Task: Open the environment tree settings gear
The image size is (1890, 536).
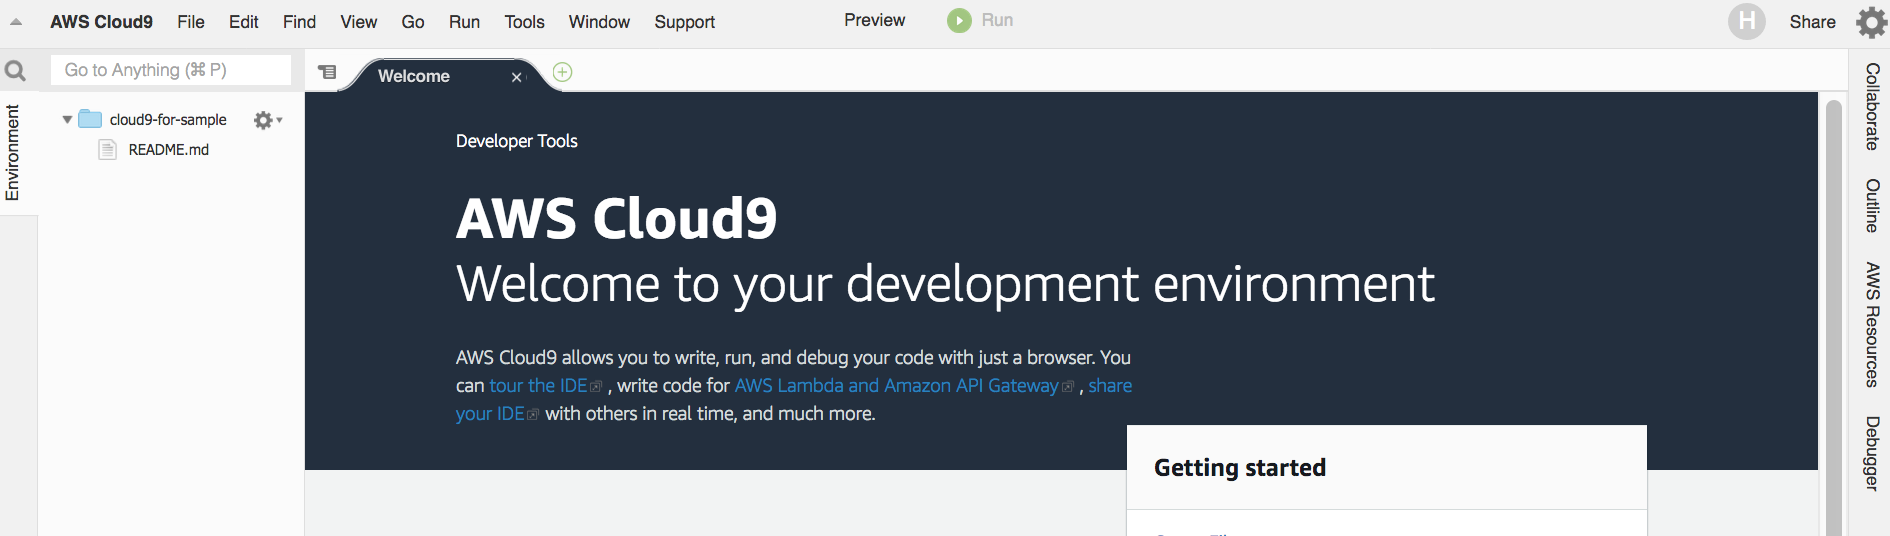Action: coord(267,120)
